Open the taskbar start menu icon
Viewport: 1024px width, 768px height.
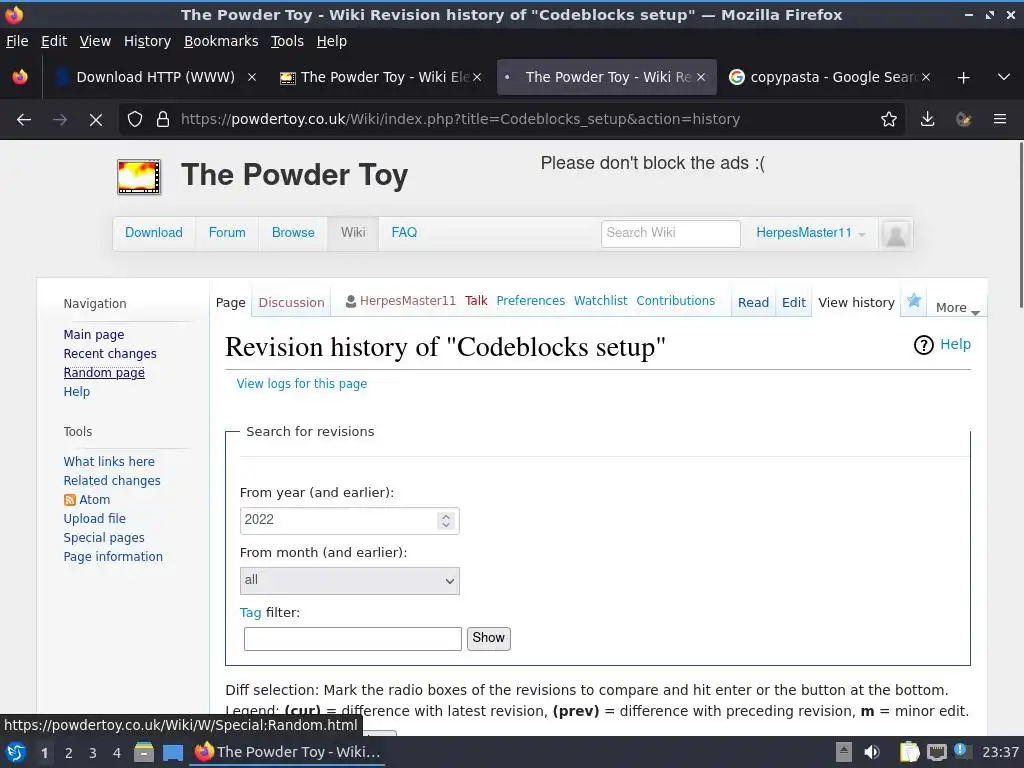pos(16,752)
